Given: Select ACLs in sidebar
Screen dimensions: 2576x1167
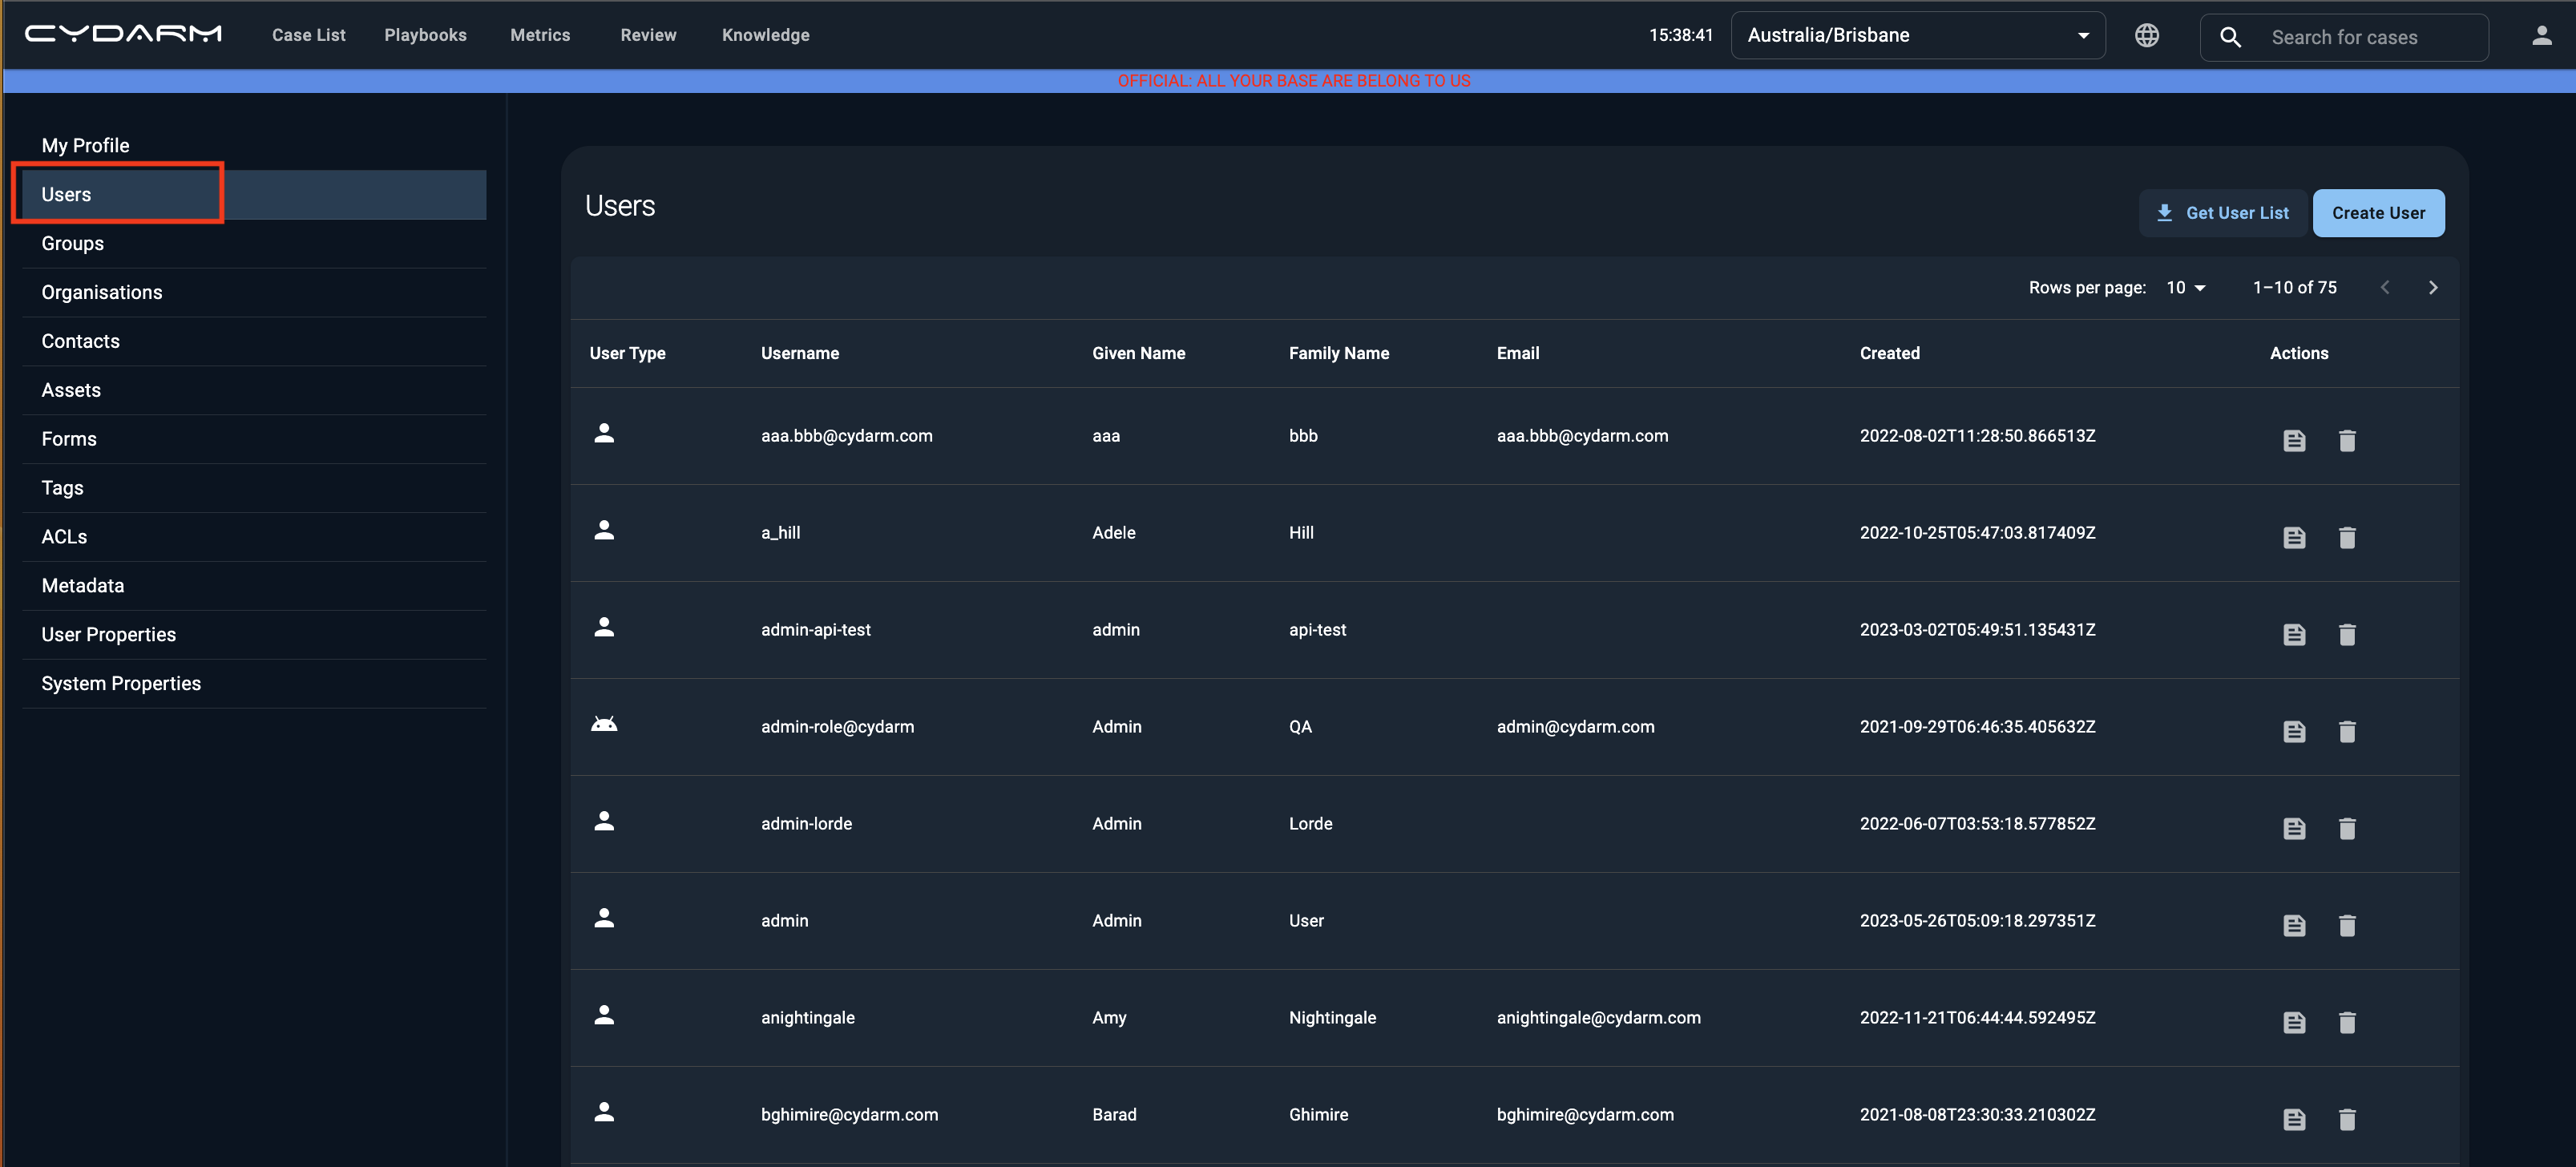Looking at the screenshot, I should [x=254, y=538].
